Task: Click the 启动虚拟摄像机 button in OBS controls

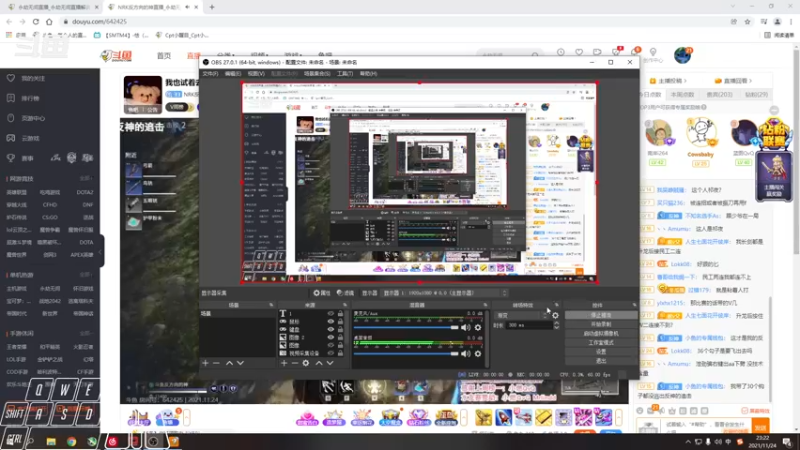Action: [601, 334]
